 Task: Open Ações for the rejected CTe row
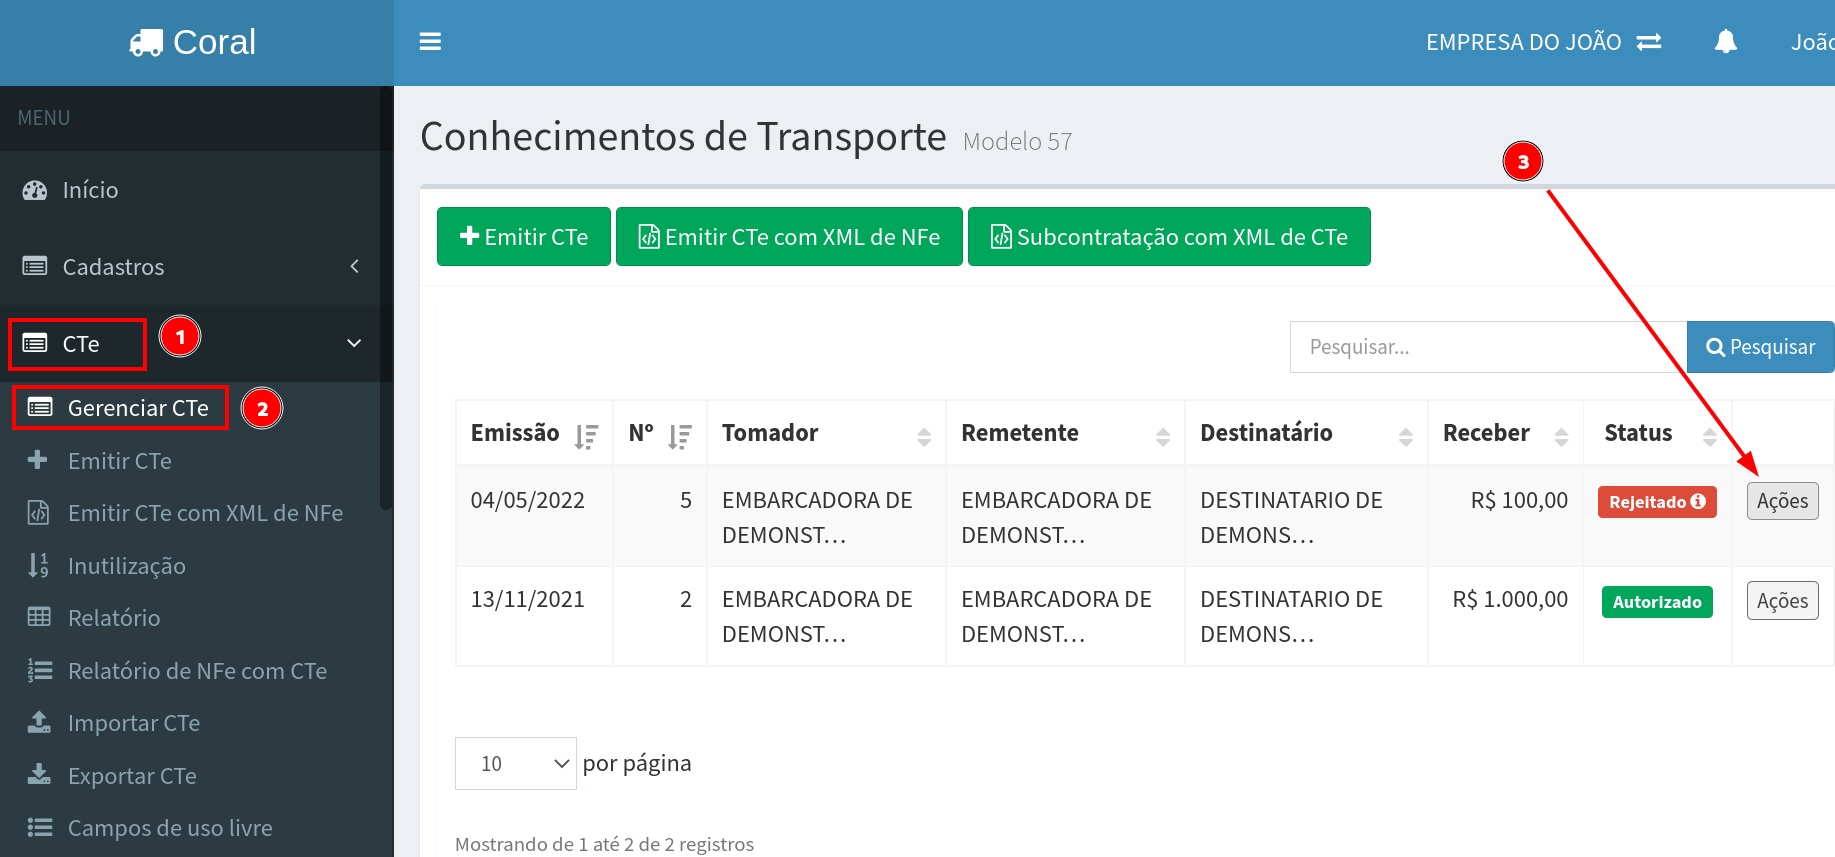pyautogui.click(x=1782, y=501)
